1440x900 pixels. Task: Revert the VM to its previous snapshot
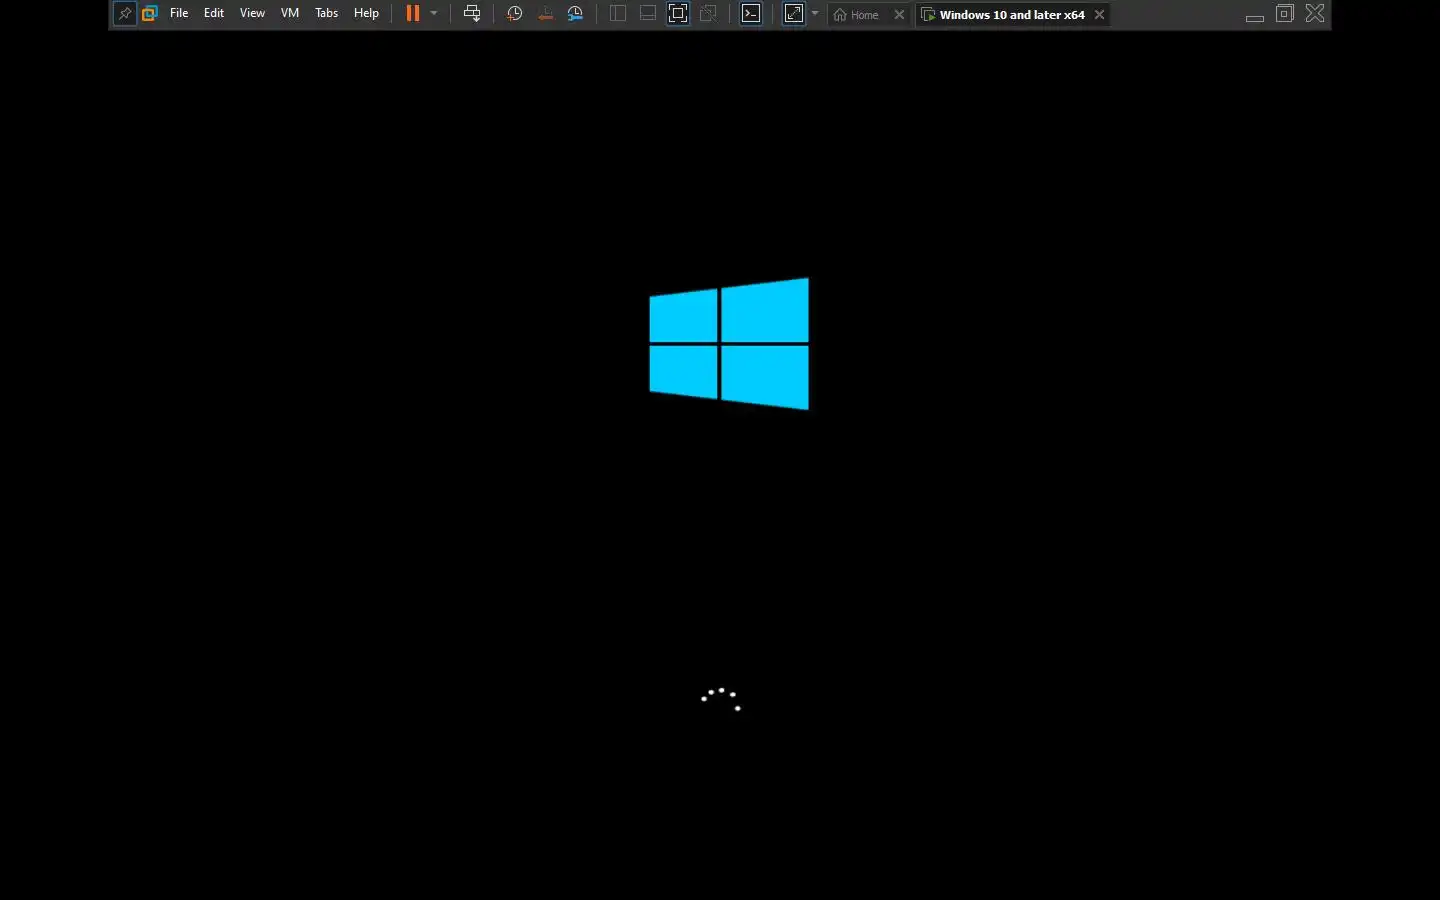tap(545, 14)
